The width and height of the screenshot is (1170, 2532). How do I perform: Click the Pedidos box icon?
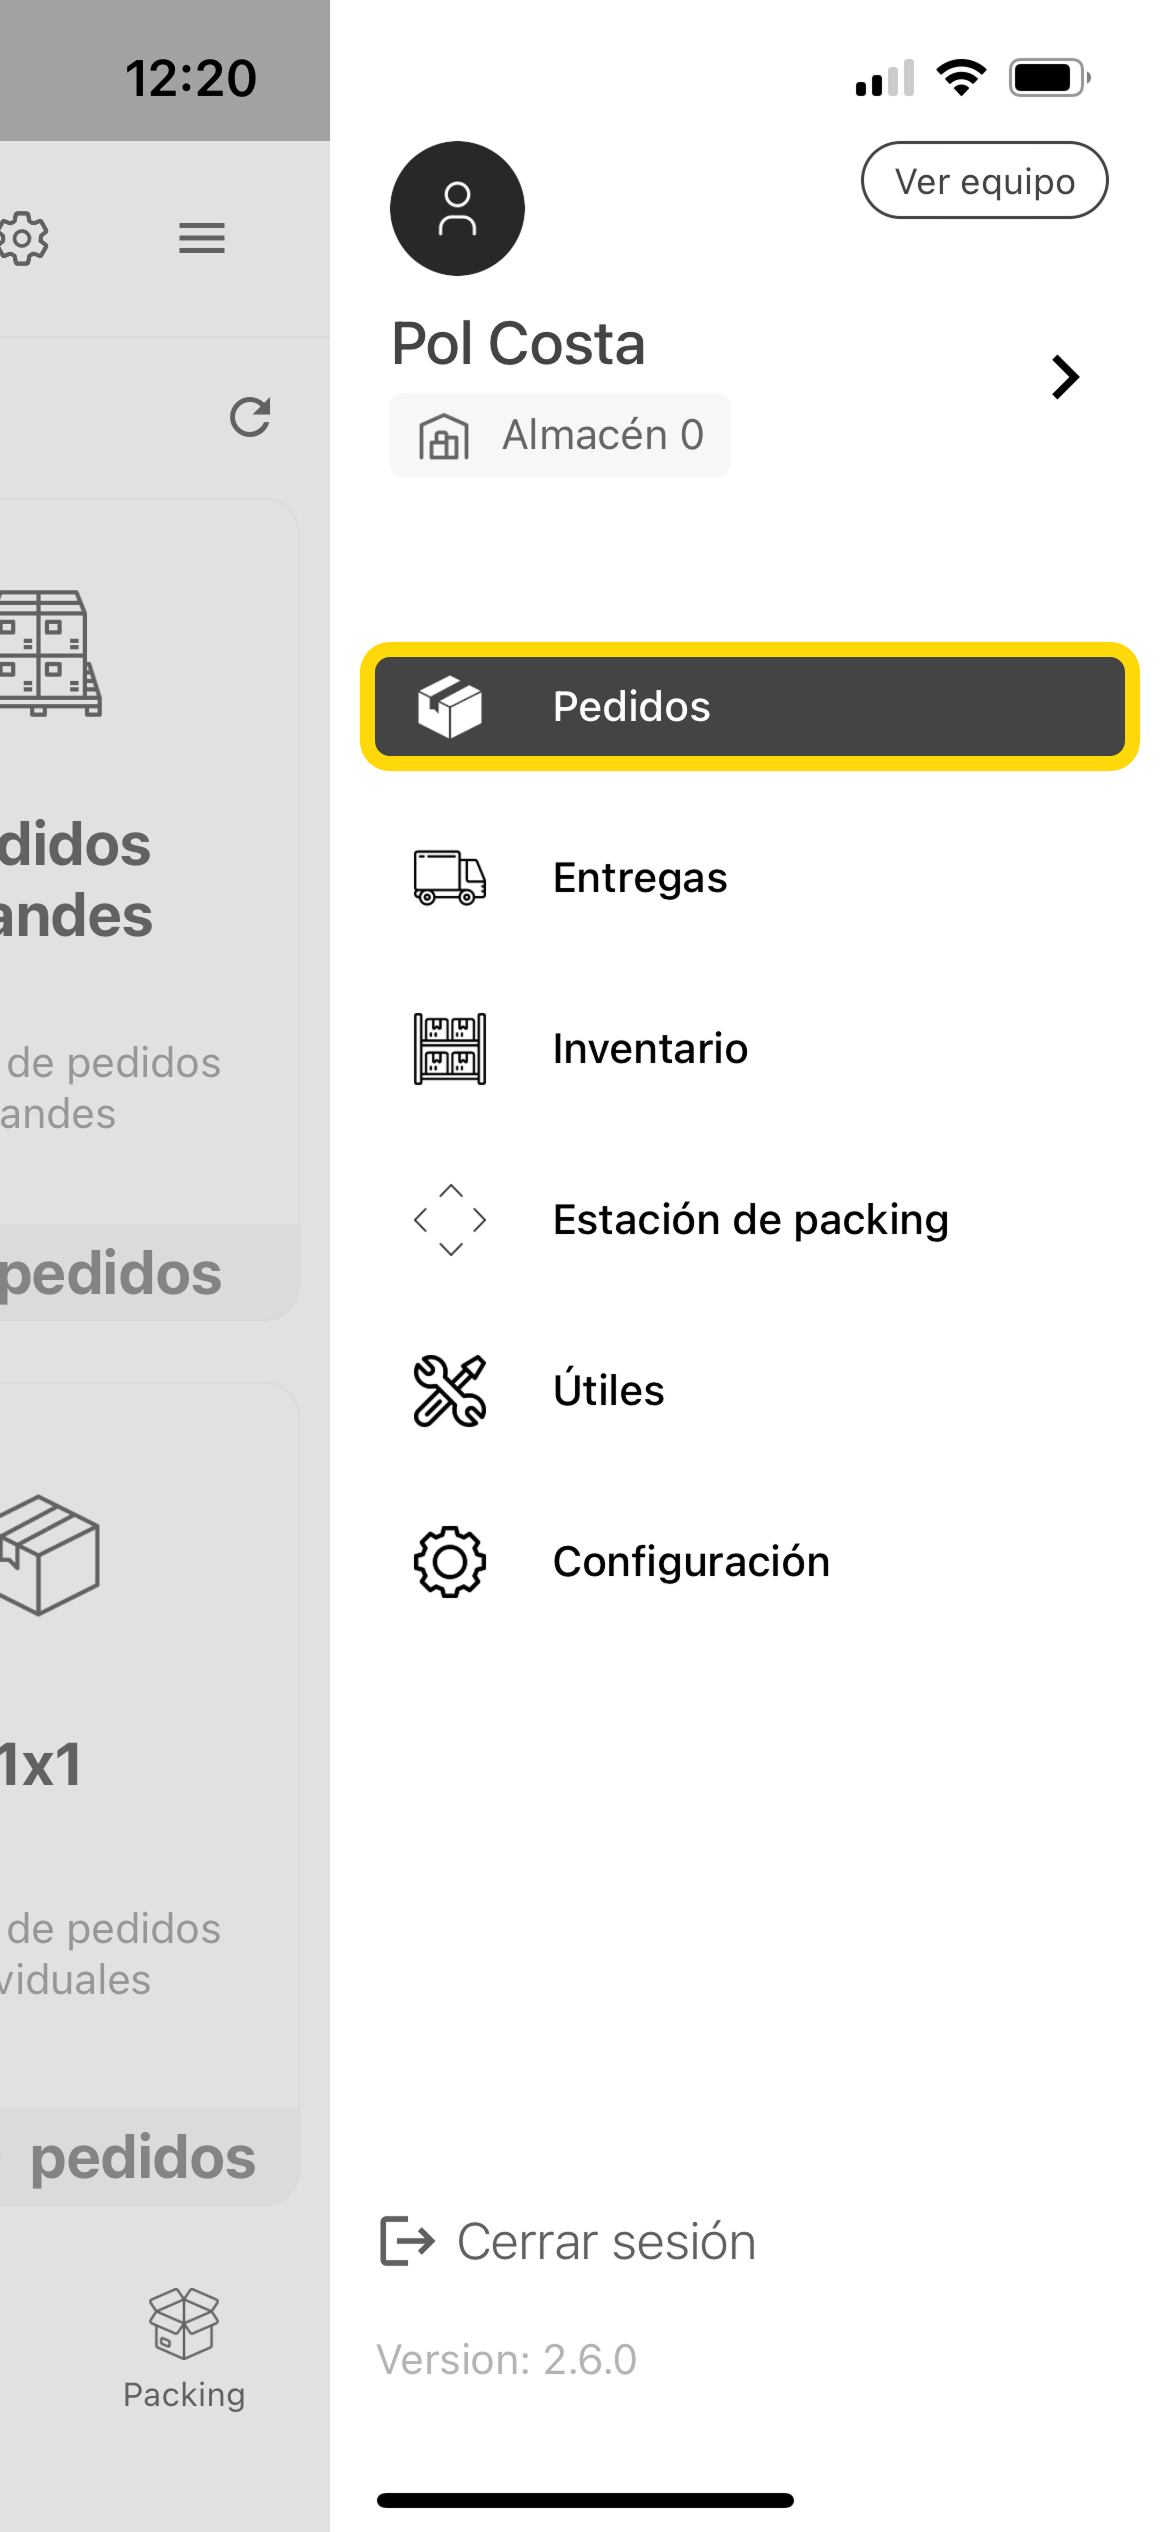tap(450, 706)
